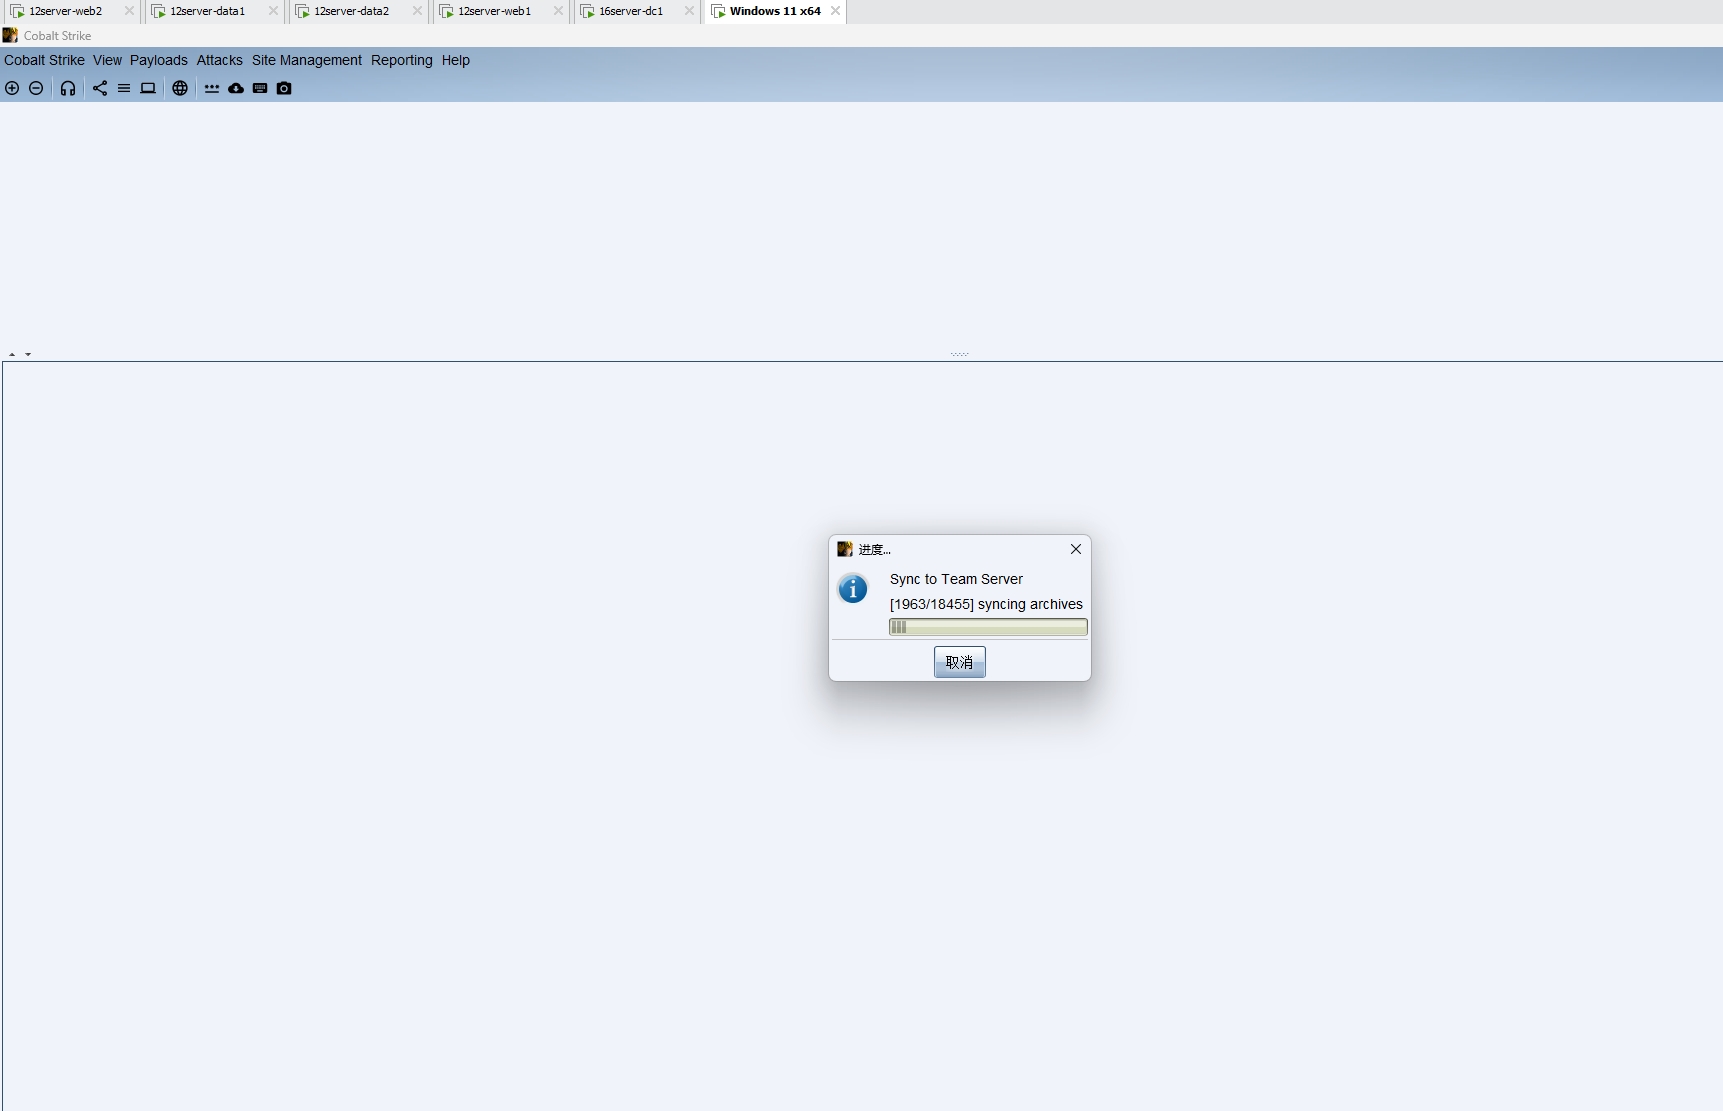
Task: Click the syncing archives progress bar
Action: 987,627
